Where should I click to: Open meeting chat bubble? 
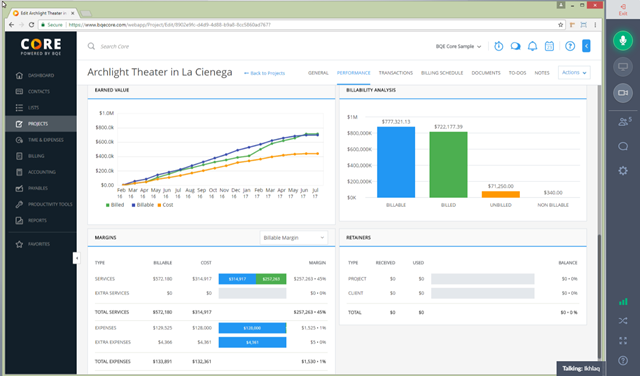(x=623, y=146)
